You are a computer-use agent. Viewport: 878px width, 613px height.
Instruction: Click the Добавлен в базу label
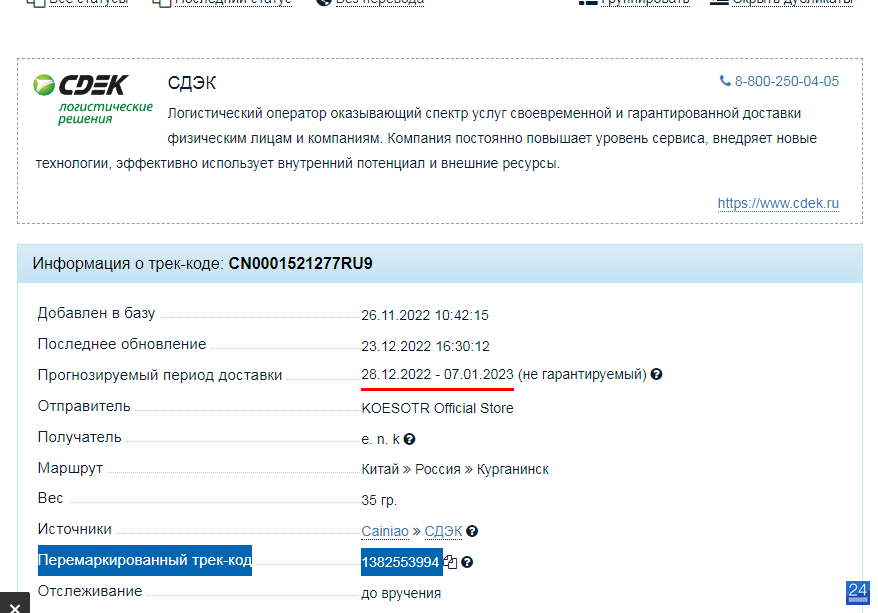coord(96,313)
